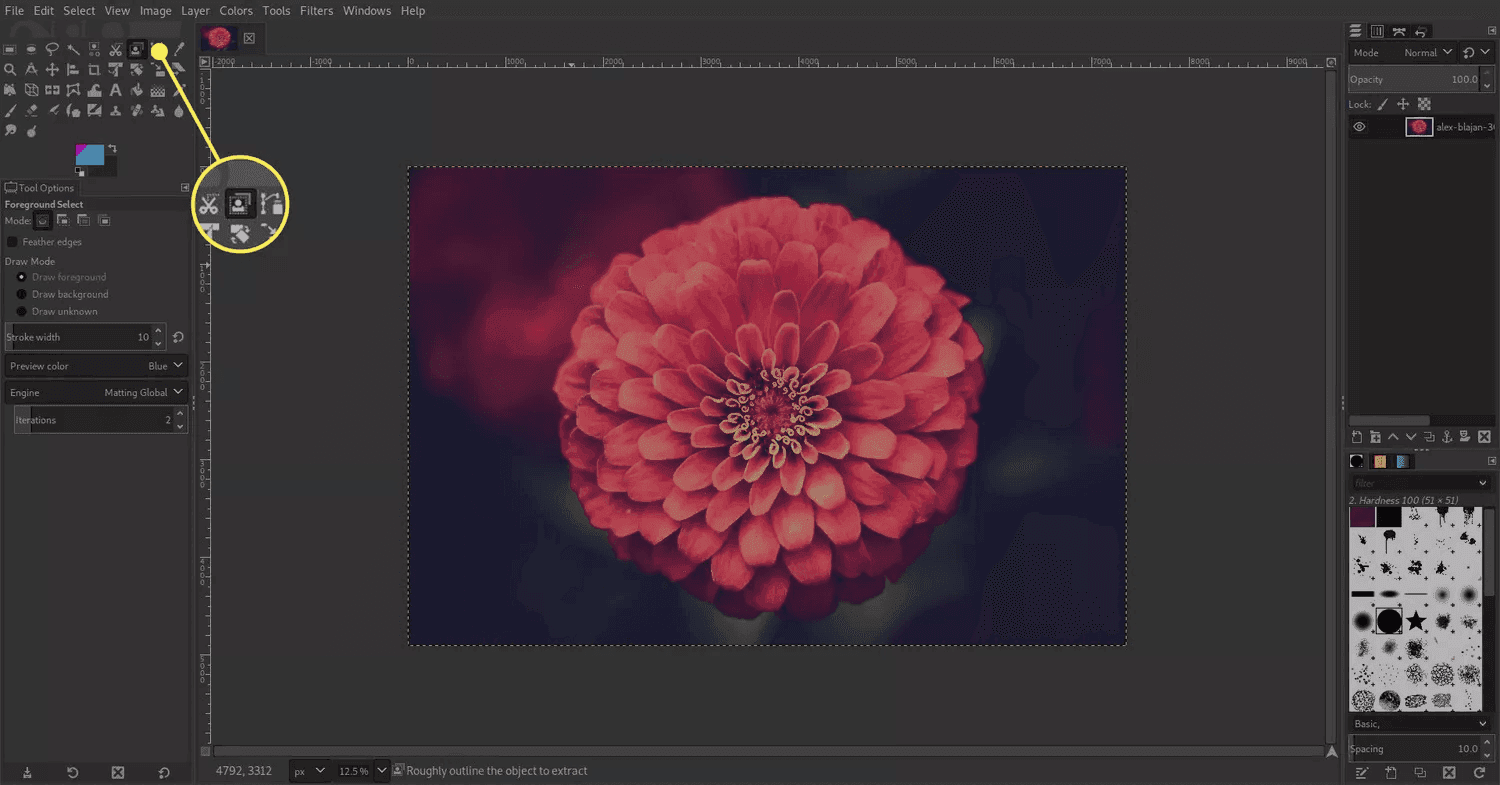
Task: Choose the Scissors Select tool in the toolbox
Action: (115, 49)
